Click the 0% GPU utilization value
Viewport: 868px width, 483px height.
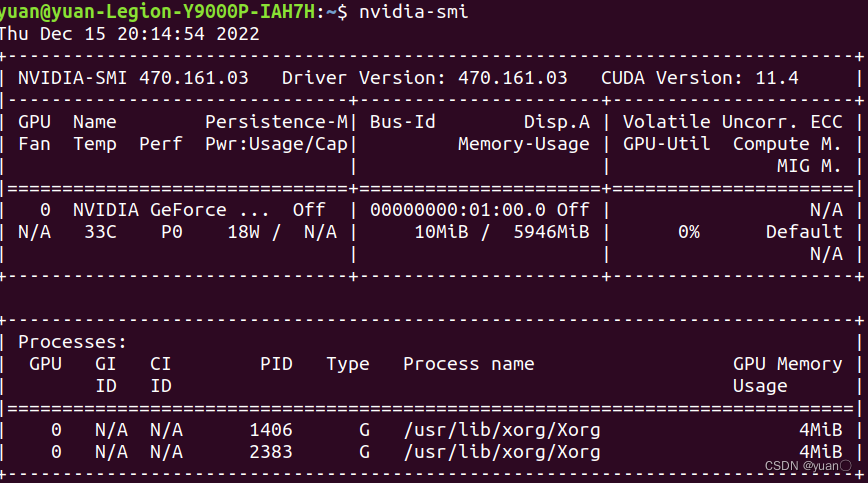pyautogui.click(x=689, y=232)
